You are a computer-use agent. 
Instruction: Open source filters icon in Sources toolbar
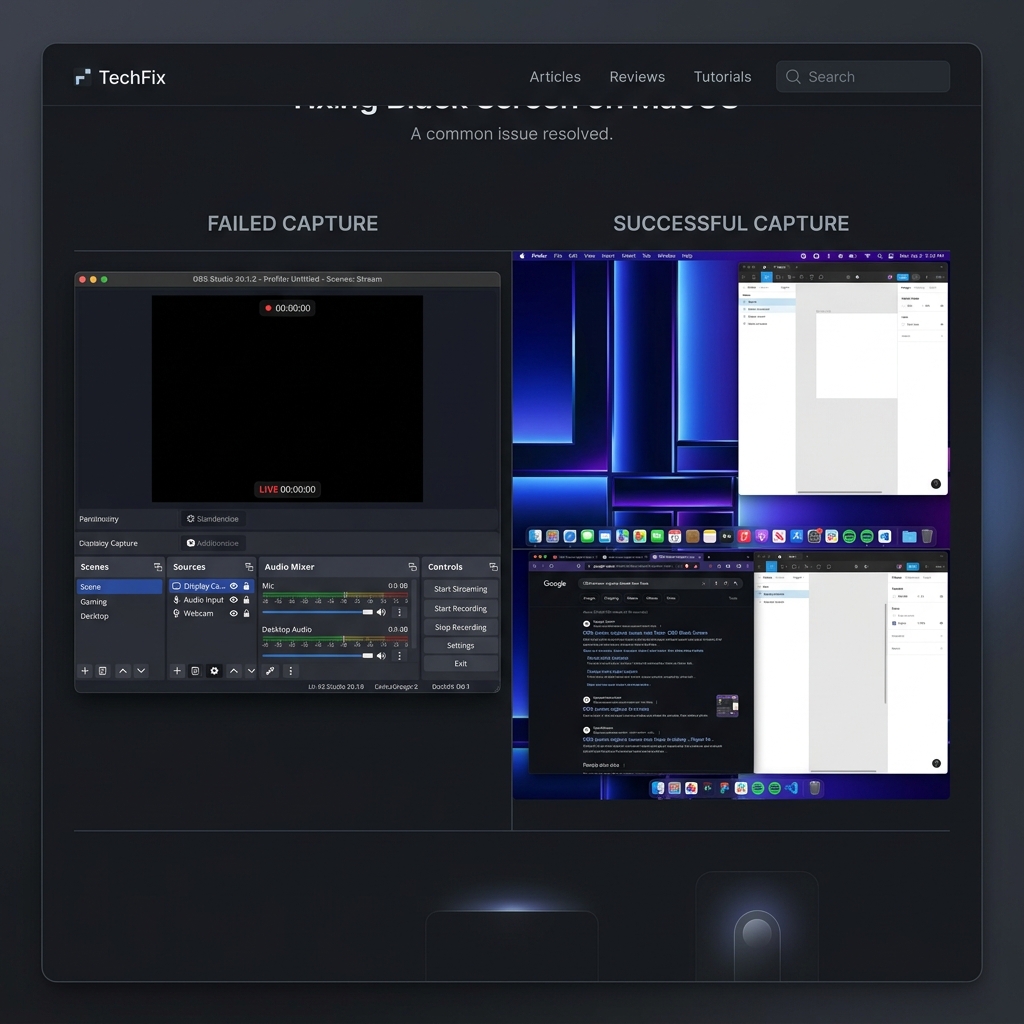pos(195,671)
